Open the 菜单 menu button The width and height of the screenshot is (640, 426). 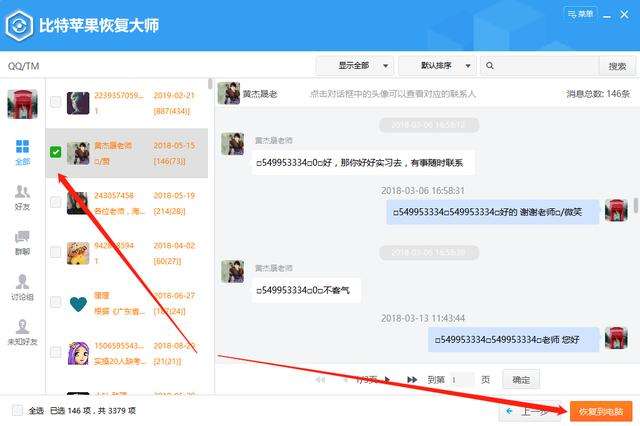tap(580, 14)
